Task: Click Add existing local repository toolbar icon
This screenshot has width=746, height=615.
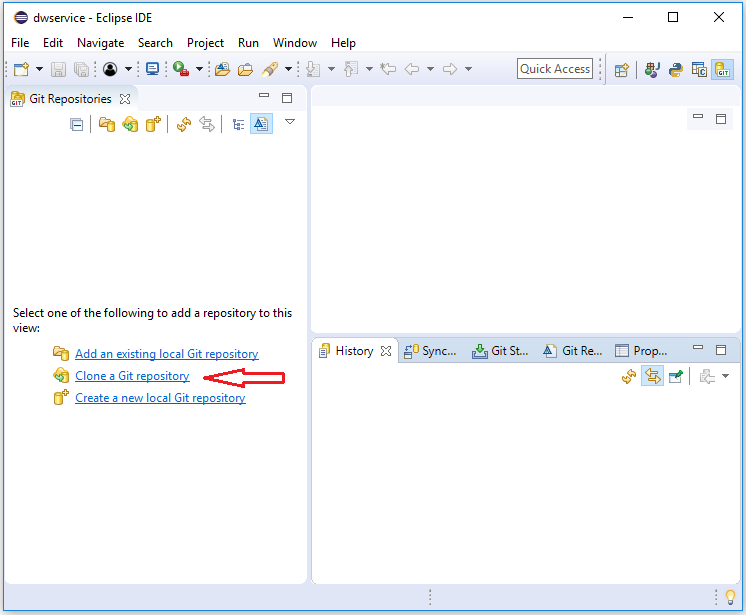Action: [107, 124]
